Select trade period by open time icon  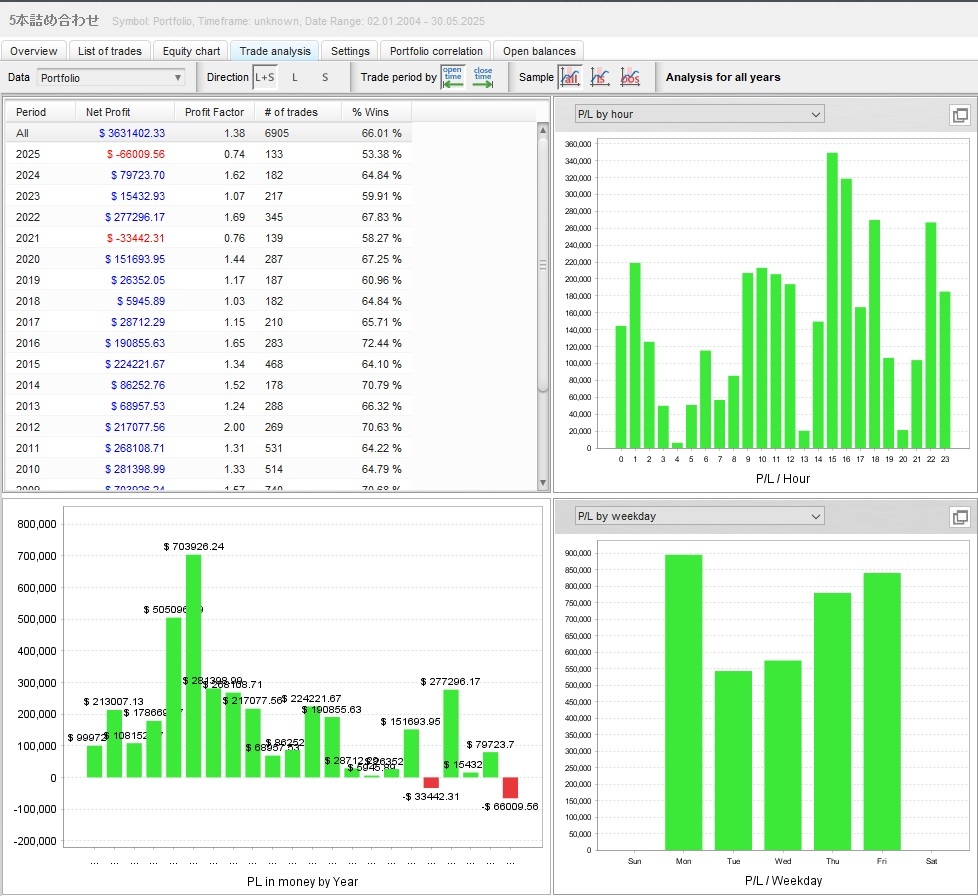(452, 77)
